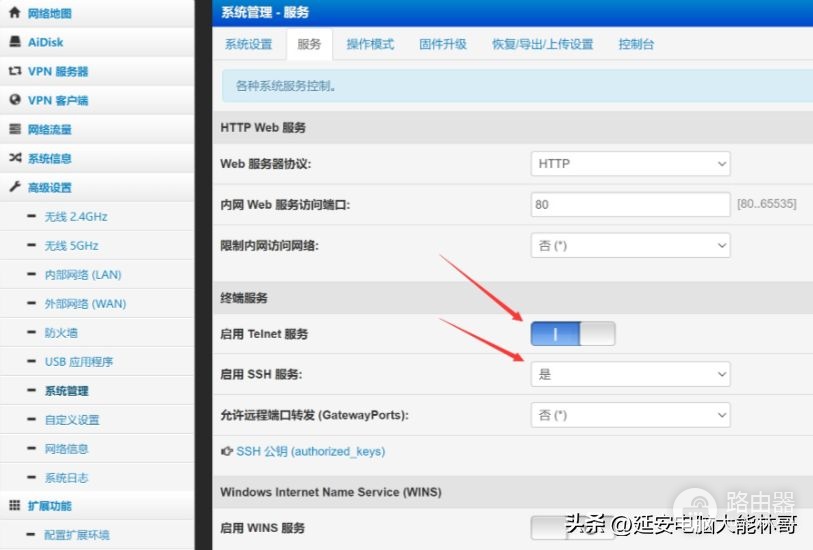Switch to the 固件升级 tab
The image size is (813, 550).
[x=443, y=44]
